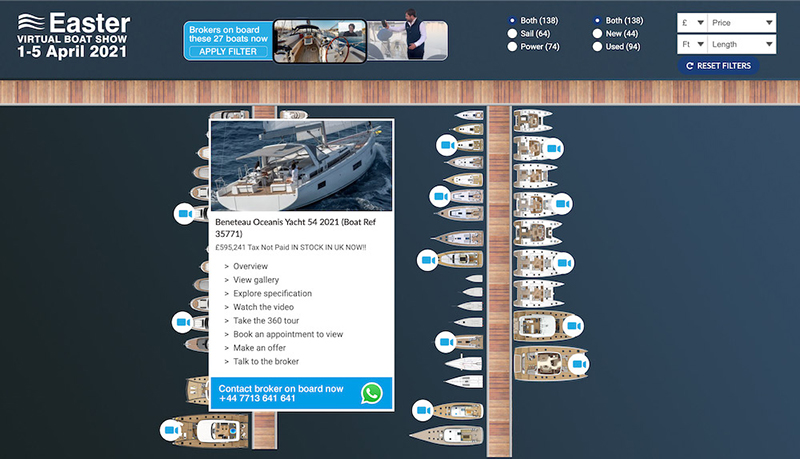This screenshot has height=459, width=800.
Task: Click the 'Brokers on board these 27 boats now' banner text
Action: pos(228,34)
